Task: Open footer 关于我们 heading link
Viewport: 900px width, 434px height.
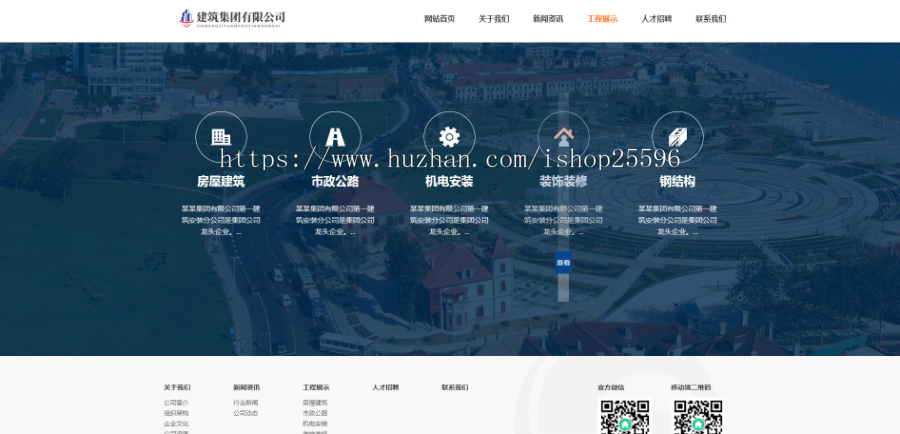Action: [x=177, y=388]
